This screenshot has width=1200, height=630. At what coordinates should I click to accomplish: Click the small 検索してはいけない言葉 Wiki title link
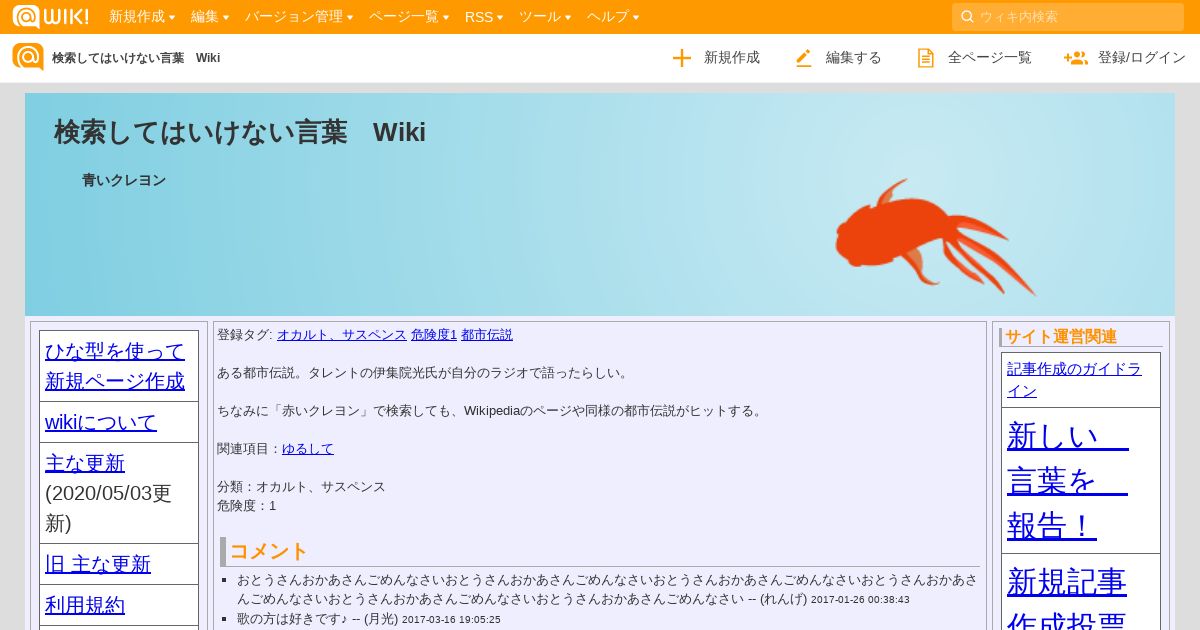coord(136,58)
